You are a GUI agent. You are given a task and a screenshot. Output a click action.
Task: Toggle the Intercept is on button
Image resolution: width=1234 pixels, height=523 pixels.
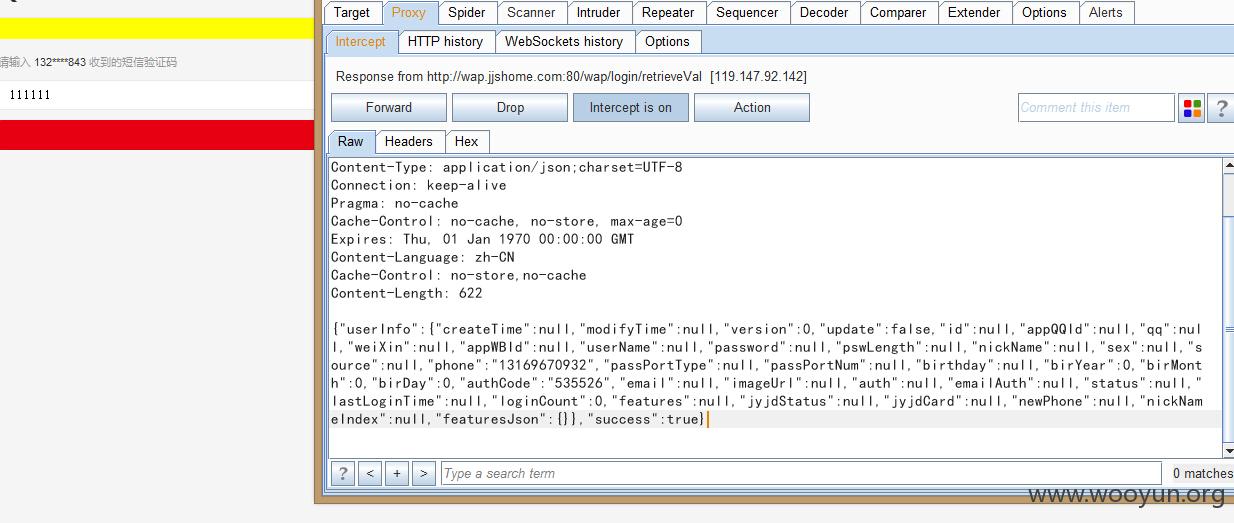(x=631, y=108)
